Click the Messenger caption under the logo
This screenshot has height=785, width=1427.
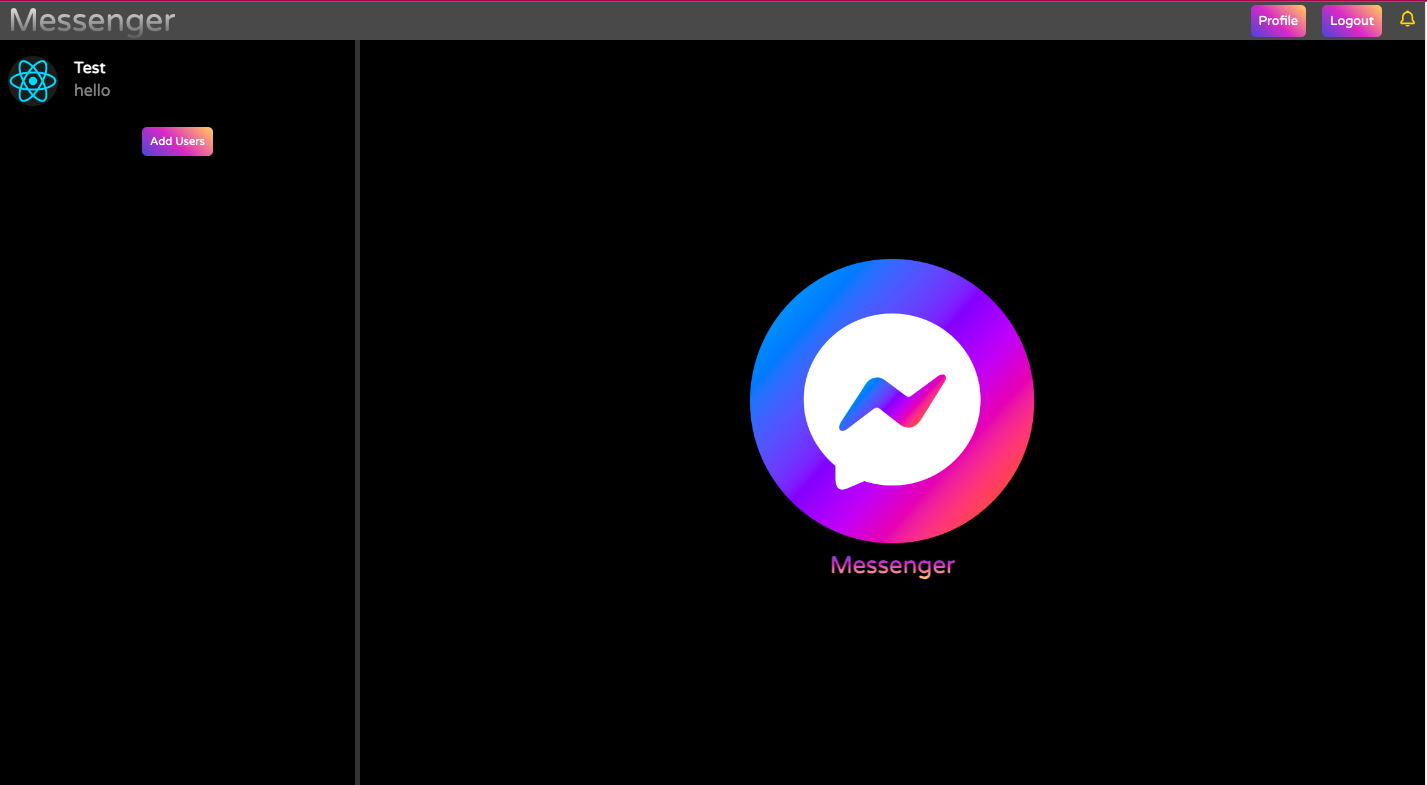point(892,566)
